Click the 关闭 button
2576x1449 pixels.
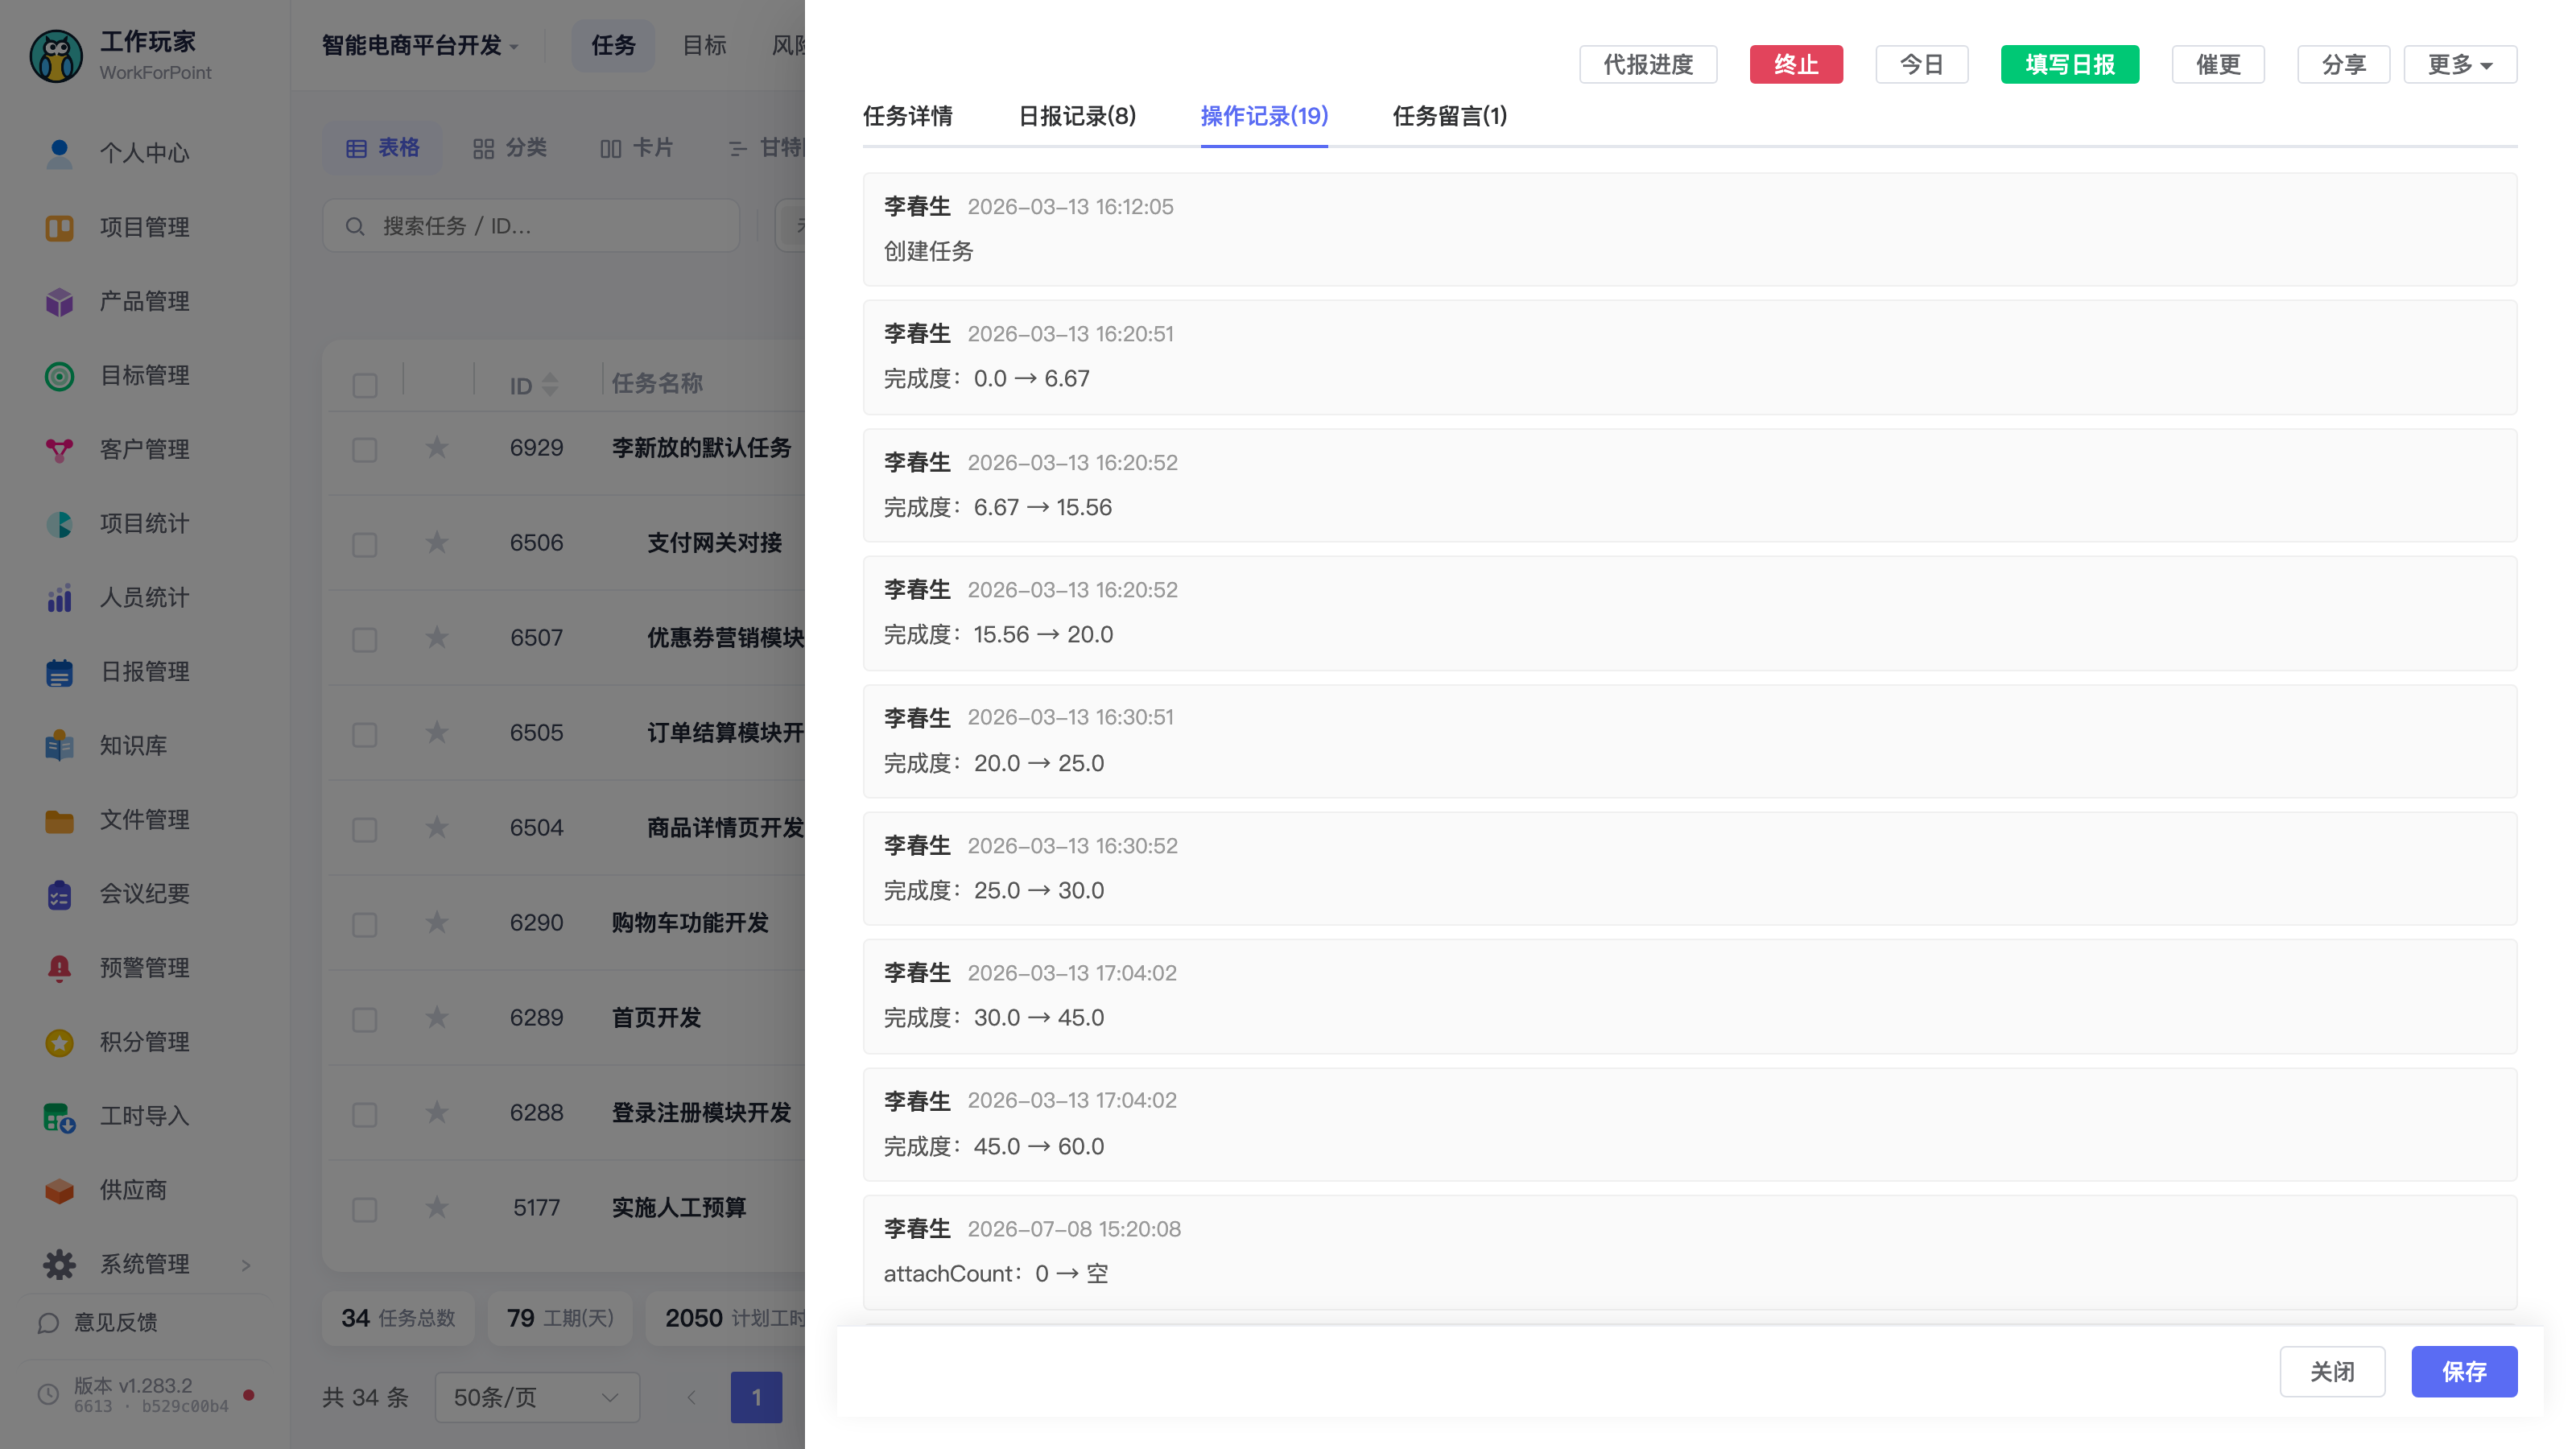point(2332,1371)
